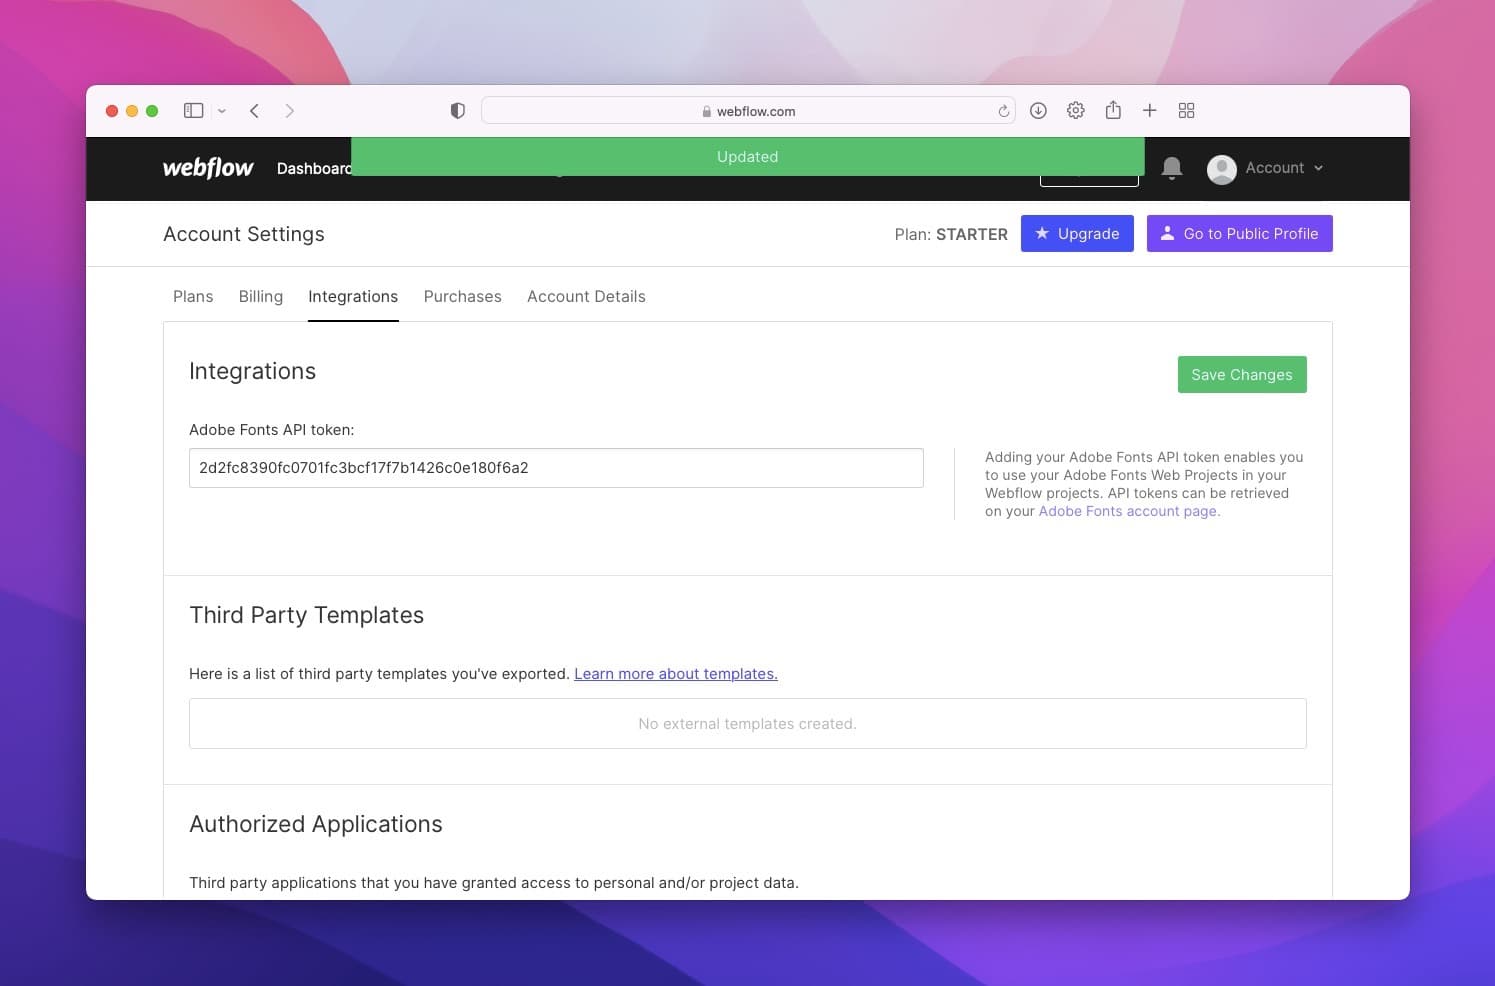This screenshot has width=1495, height=986.
Task: Click the Upgrade button
Action: [1077, 234]
